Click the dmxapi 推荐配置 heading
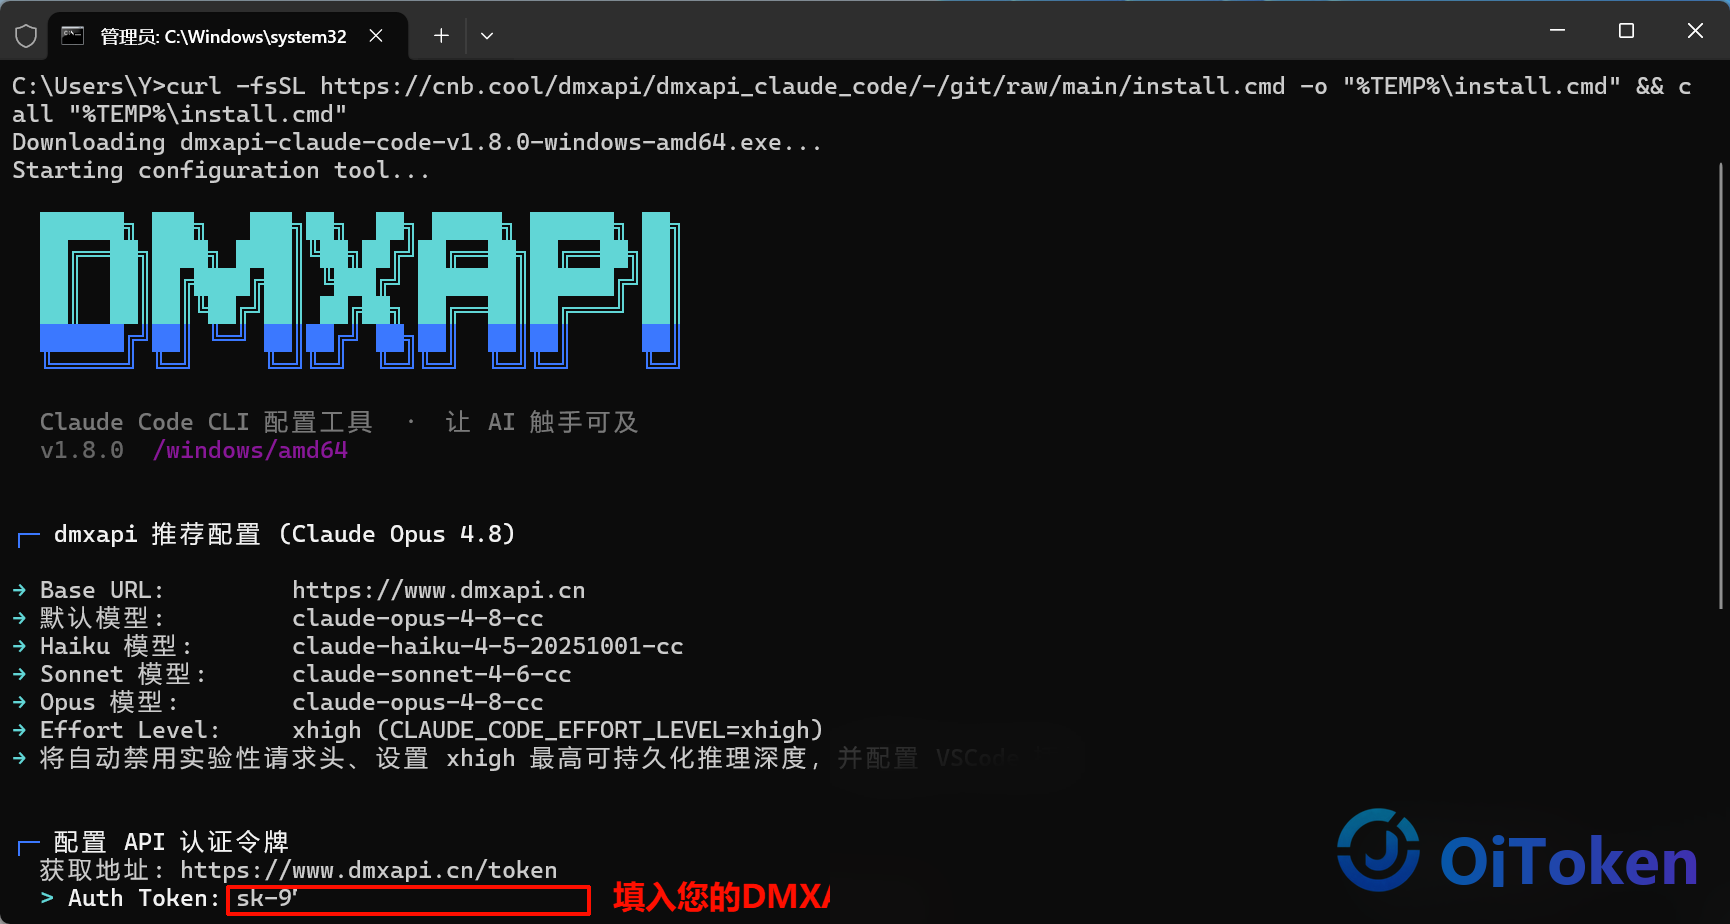The width and height of the screenshot is (1730, 924). (284, 534)
